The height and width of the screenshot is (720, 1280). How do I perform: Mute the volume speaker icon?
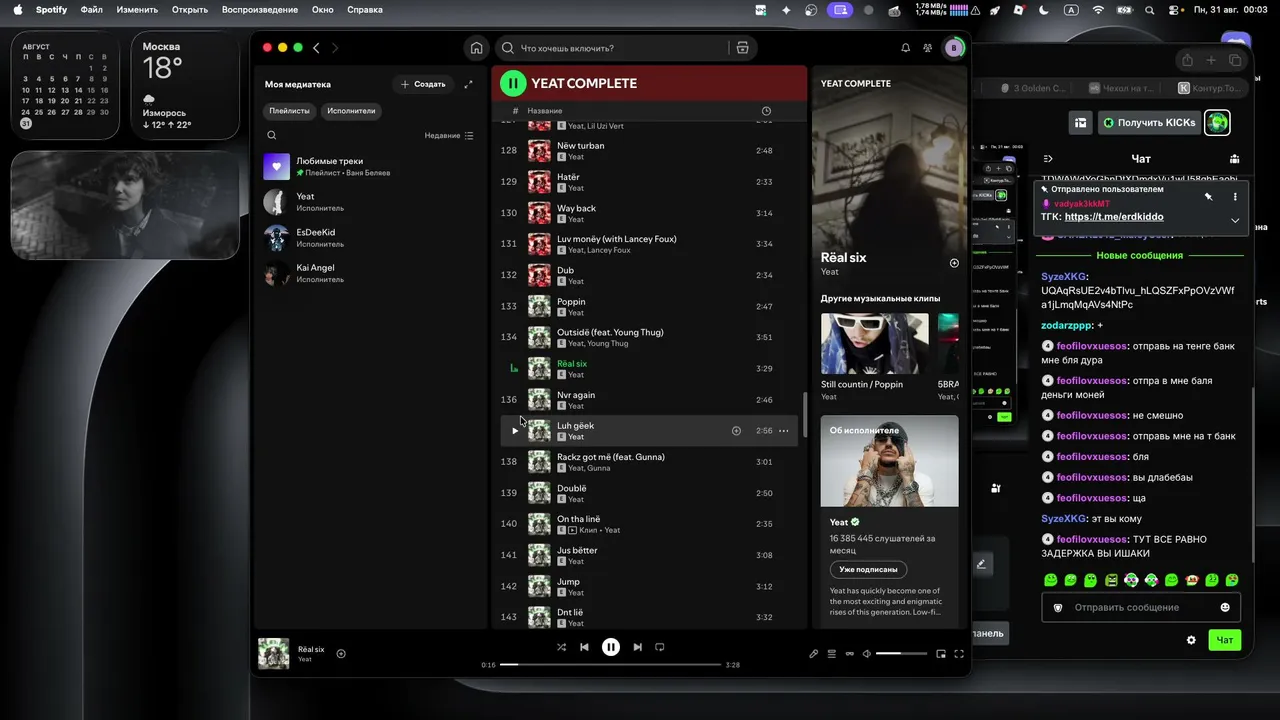[x=867, y=654]
